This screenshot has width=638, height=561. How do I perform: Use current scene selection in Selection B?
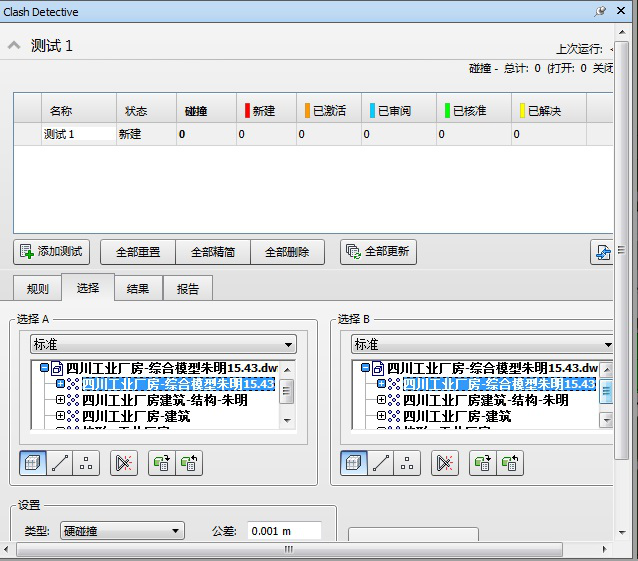[x=483, y=463]
